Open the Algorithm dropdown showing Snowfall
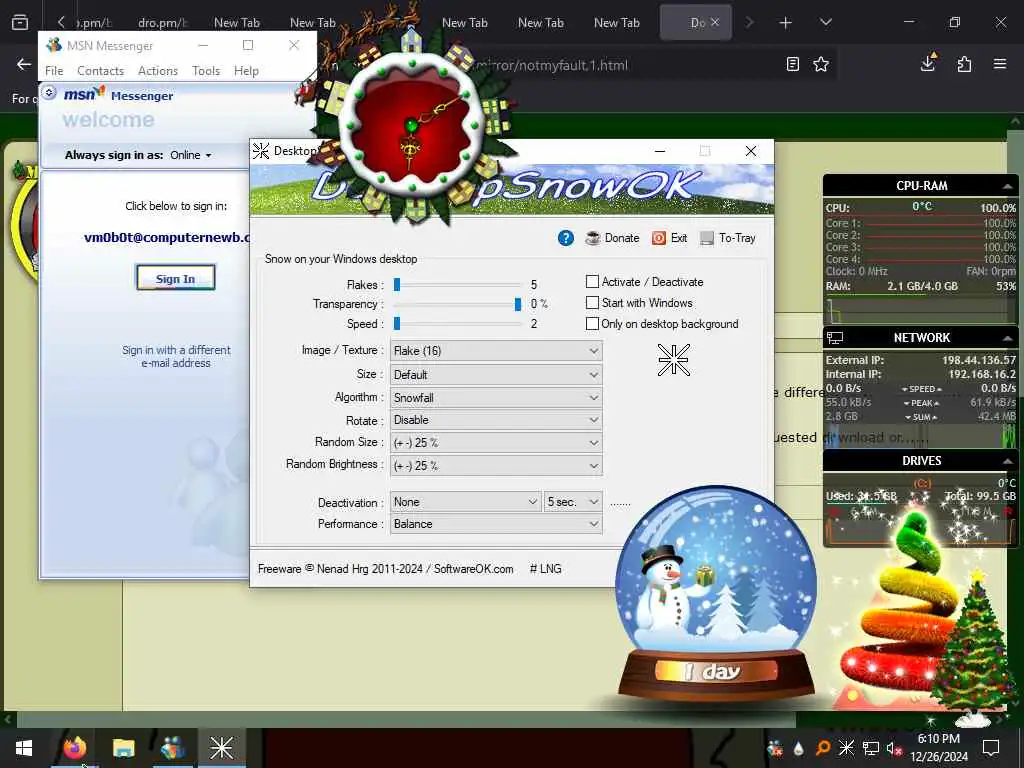 [496, 398]
